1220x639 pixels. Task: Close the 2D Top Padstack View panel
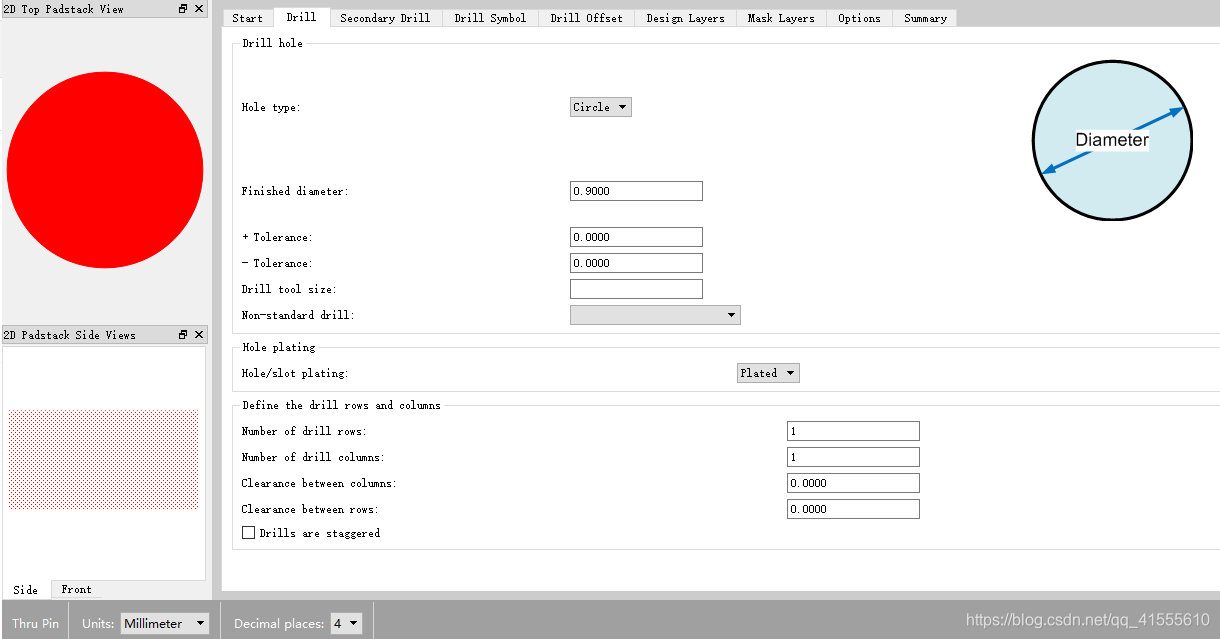click(199, 9)
